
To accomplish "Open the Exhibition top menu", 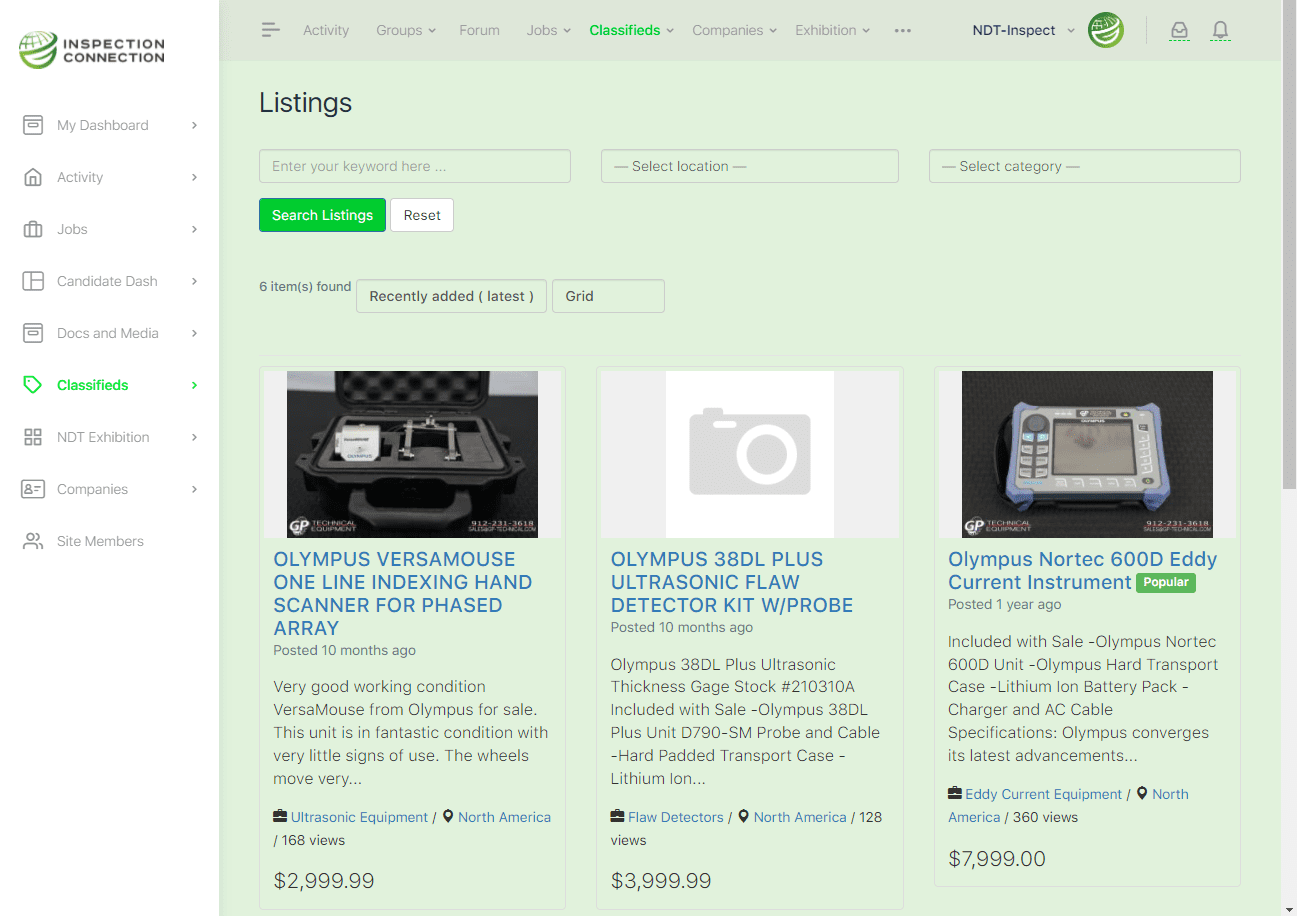I will (833, 30).
